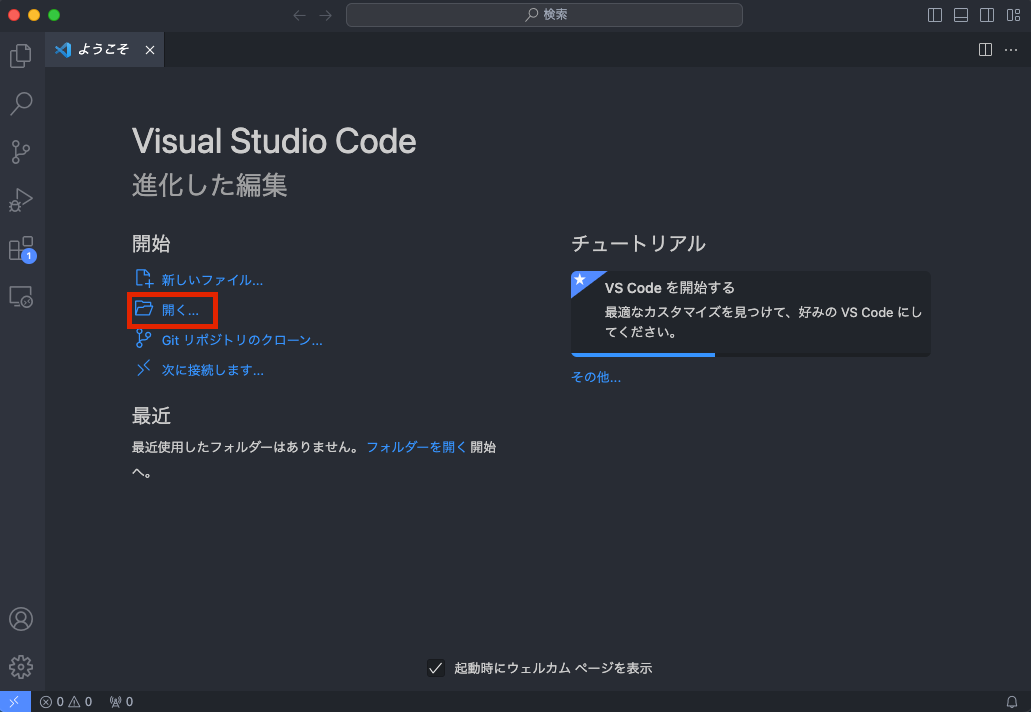
Task: Click the notifications bell in status bar
Action: click(x=1011, y=702)
